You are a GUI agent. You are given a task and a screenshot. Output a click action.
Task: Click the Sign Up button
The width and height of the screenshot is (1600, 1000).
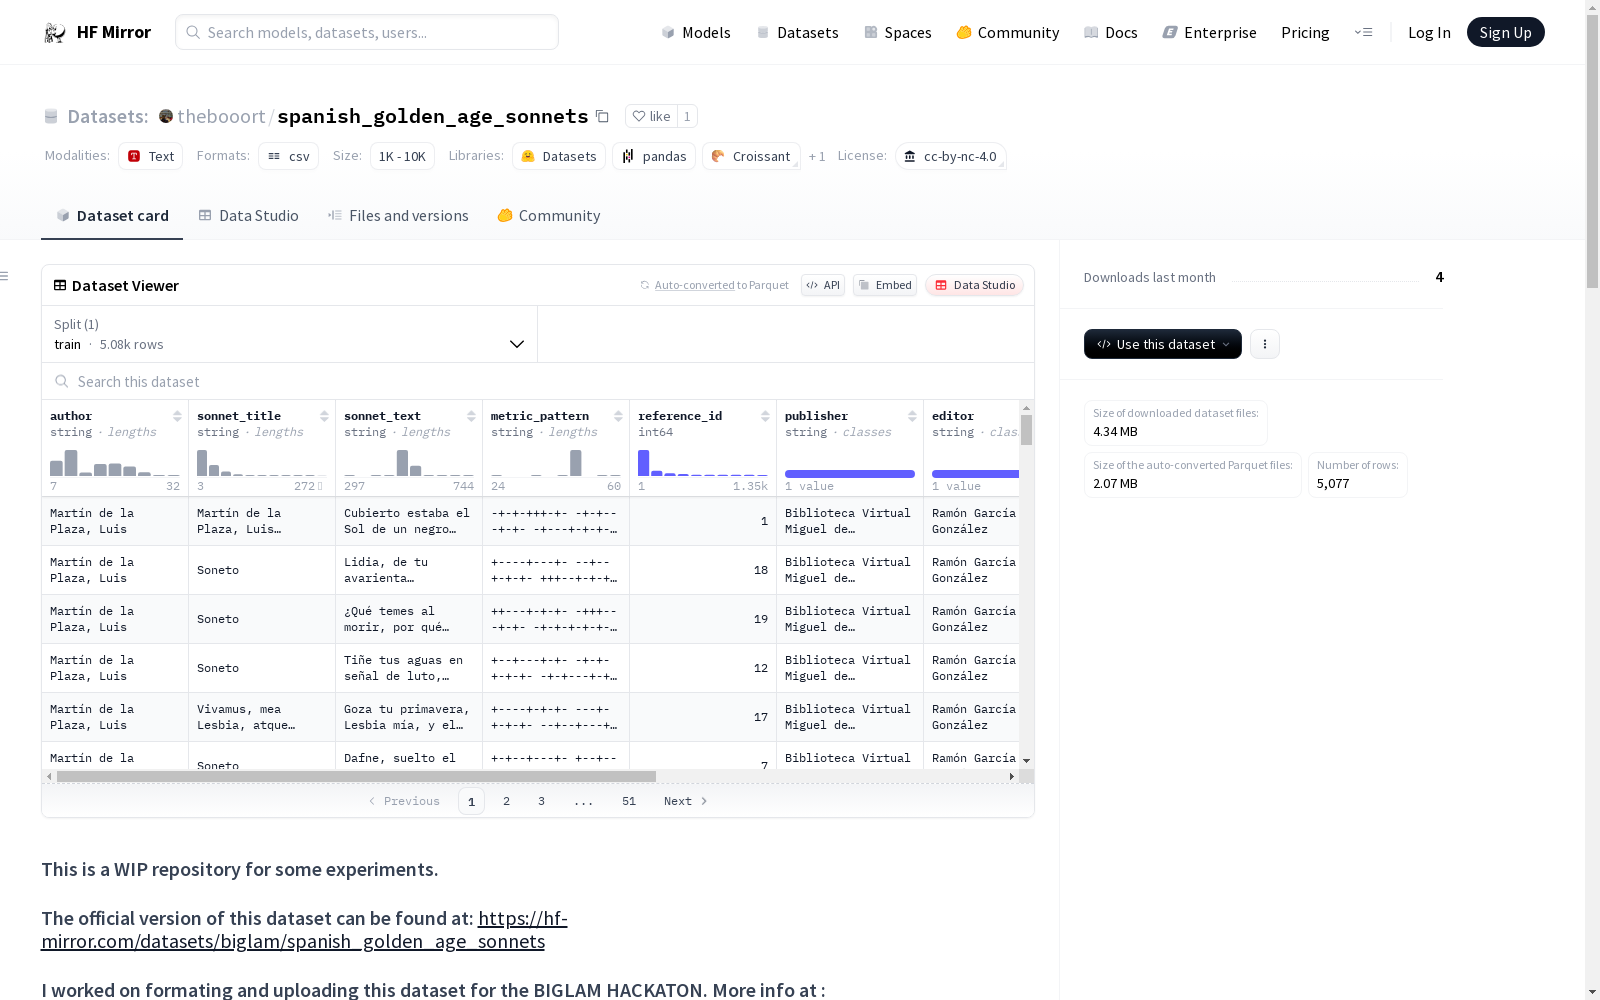point(1506,32)
